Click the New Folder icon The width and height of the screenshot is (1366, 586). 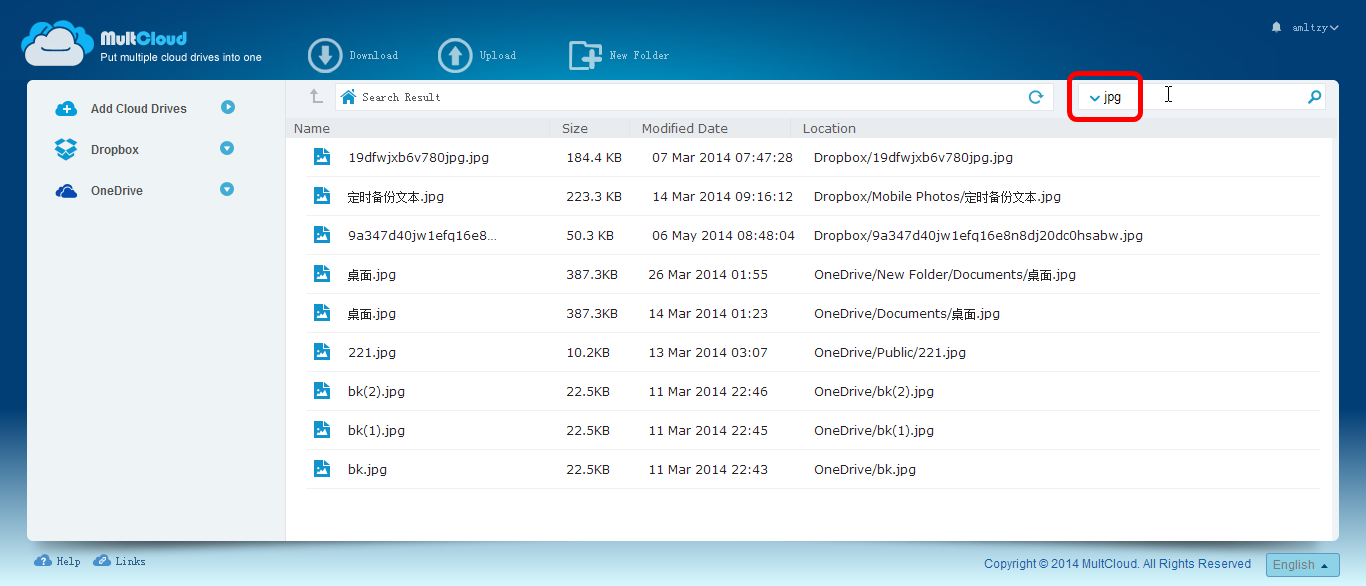coord(585,56)
